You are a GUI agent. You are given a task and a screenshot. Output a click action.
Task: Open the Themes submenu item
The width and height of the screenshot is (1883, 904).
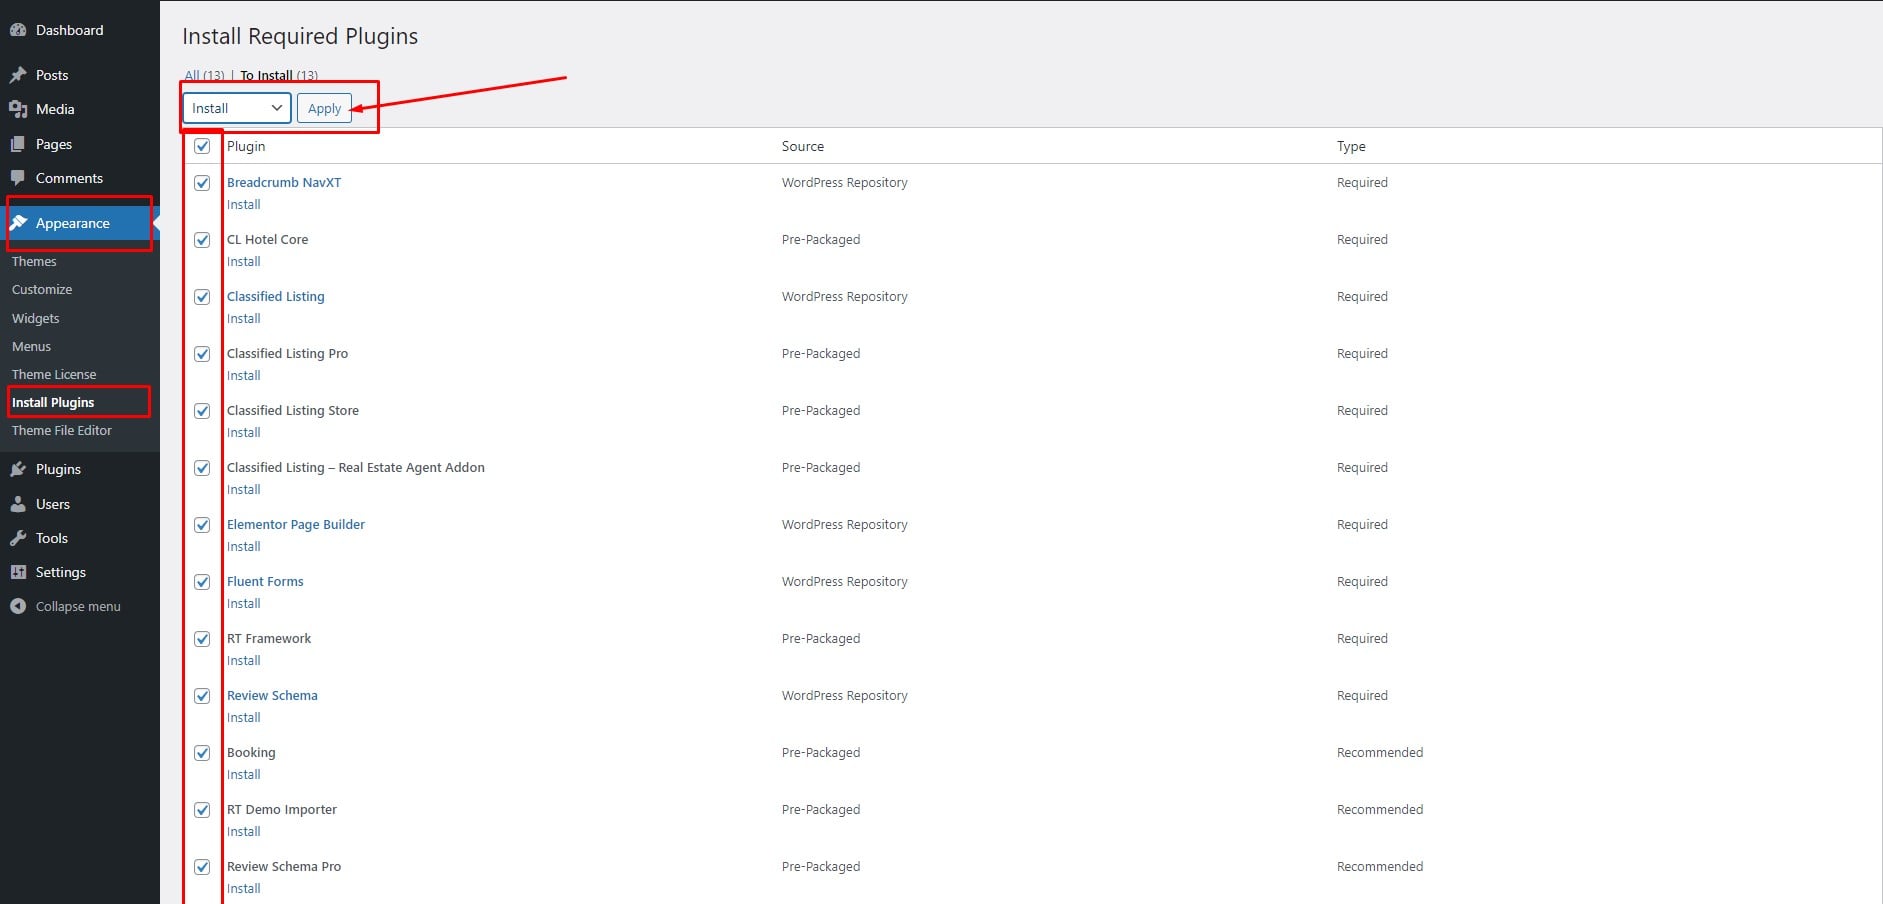tap(34, 261)
